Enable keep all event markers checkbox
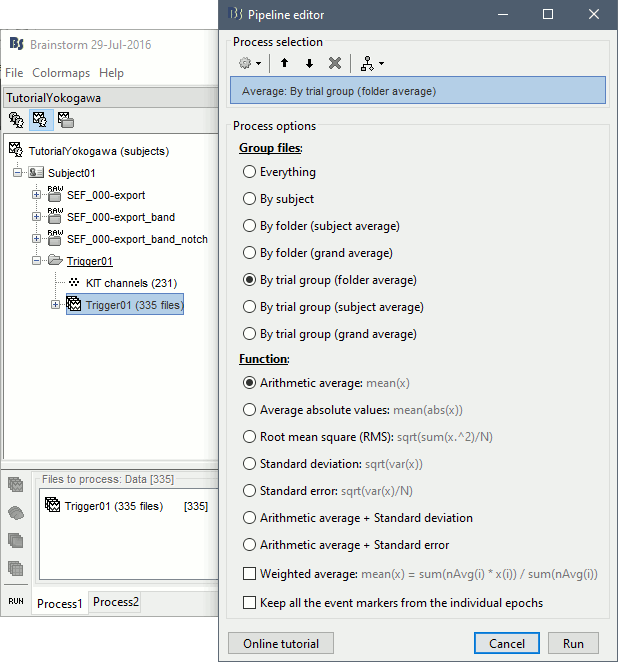 pyautogui.click(x=249, y=603)
